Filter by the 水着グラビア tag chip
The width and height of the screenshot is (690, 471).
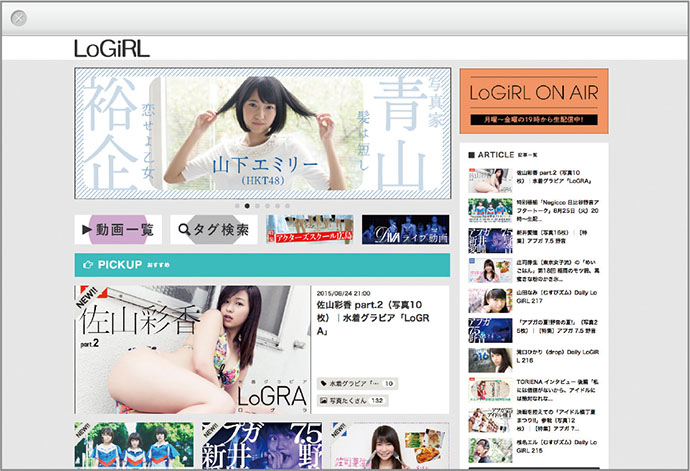[357, 383]
